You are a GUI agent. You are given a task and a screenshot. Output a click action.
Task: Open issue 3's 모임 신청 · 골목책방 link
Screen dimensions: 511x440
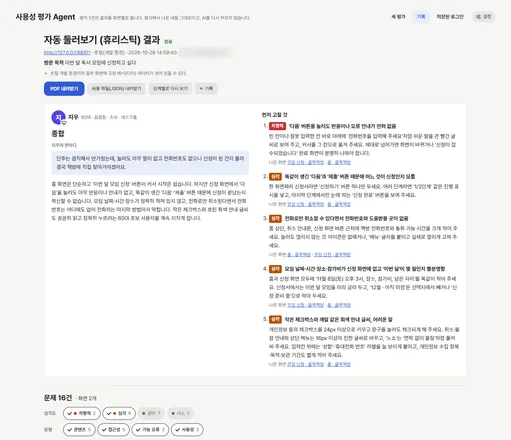332,255
